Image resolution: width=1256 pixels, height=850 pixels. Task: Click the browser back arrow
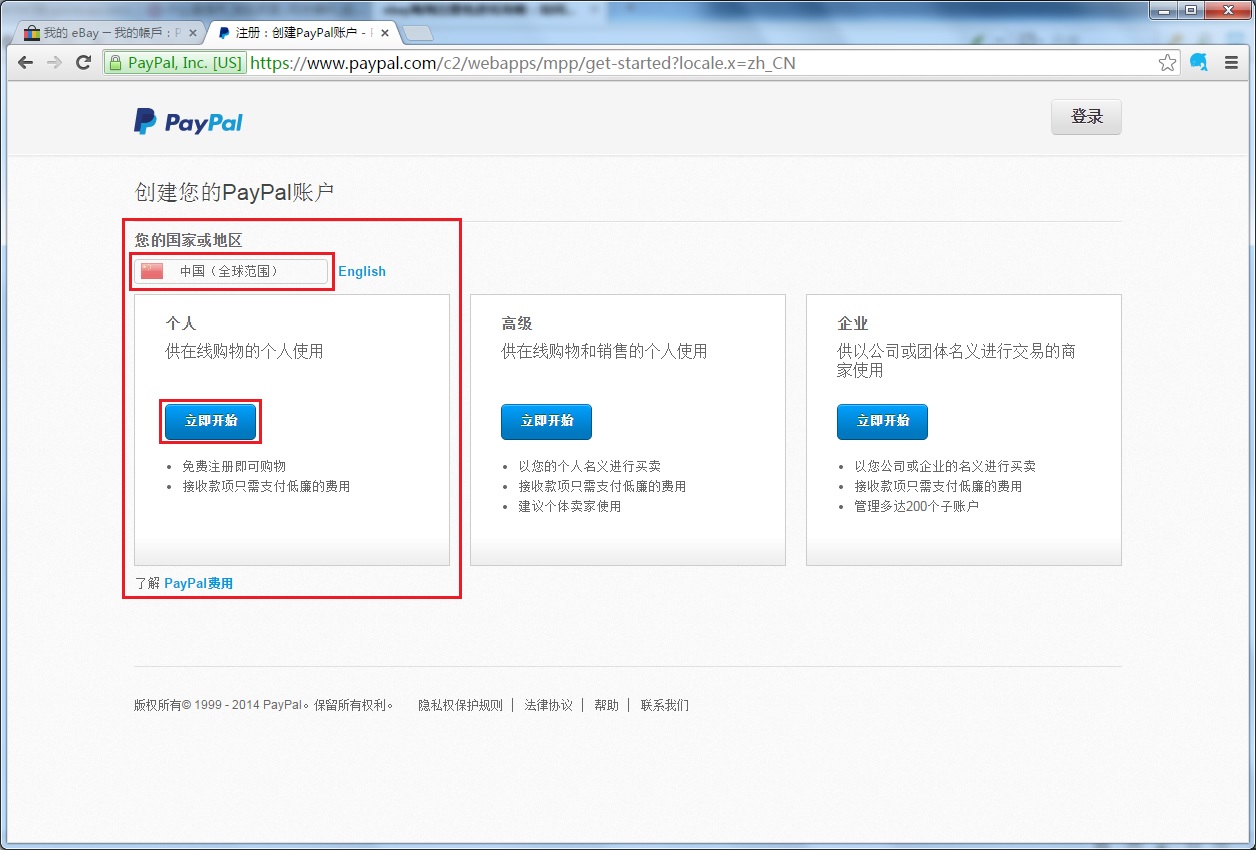26,63
